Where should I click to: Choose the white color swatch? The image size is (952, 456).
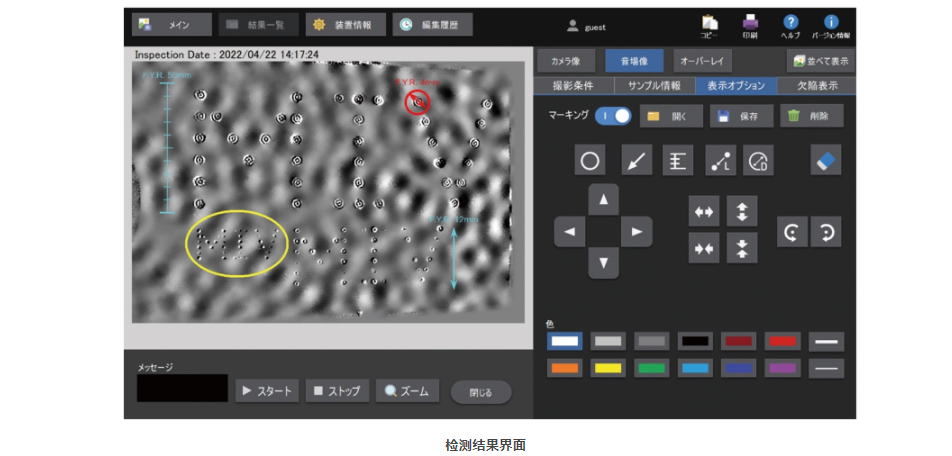pyautogui.click(x=565, y=341)
